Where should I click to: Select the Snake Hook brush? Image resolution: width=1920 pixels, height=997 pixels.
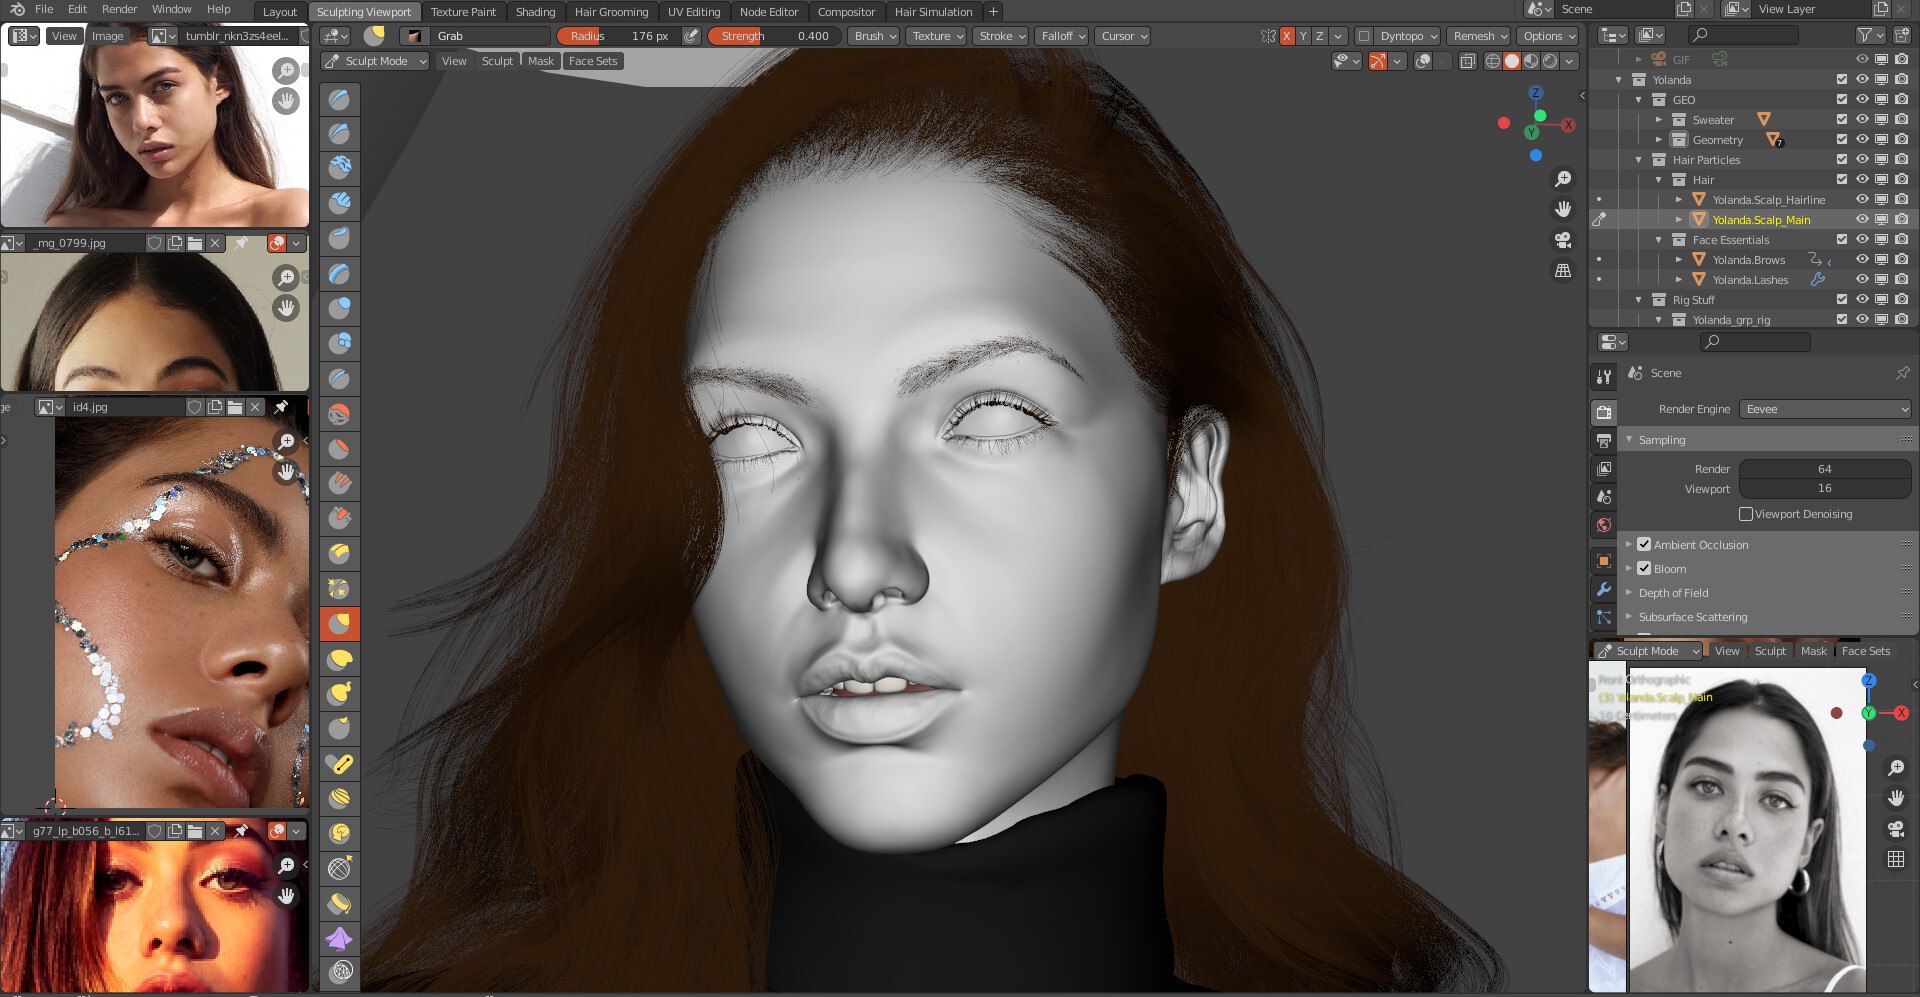(340, 693)
